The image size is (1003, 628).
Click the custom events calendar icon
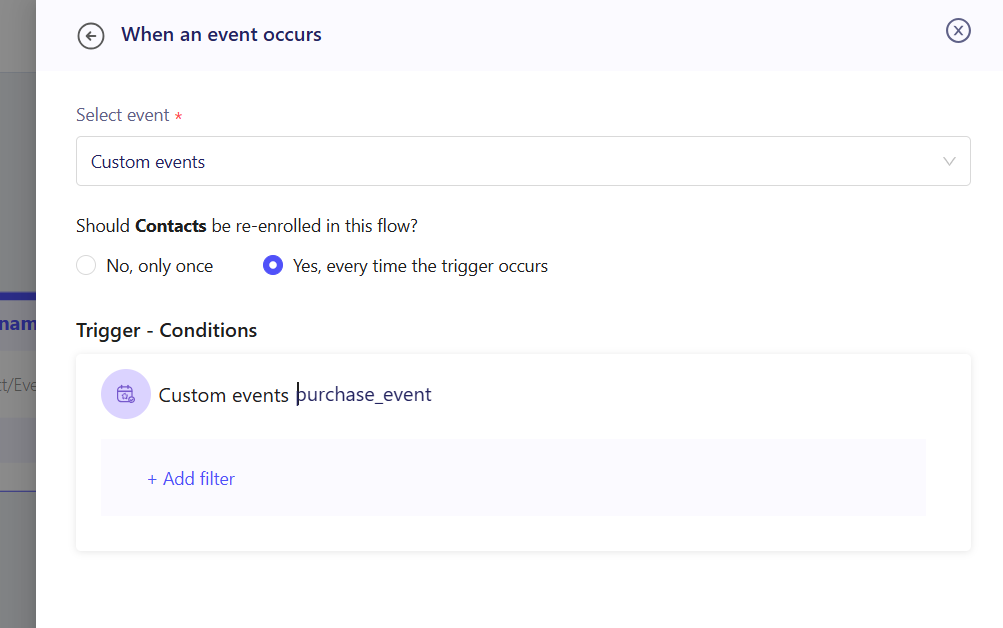tap(126, 394)
